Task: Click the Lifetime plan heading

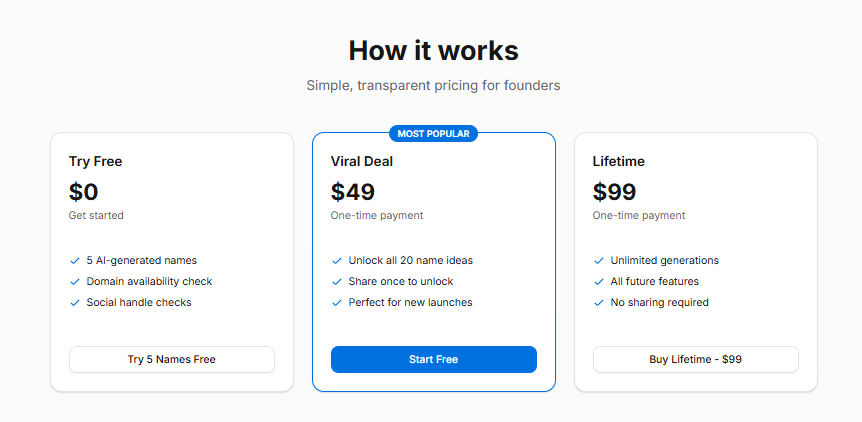Action: coord(618,161)
